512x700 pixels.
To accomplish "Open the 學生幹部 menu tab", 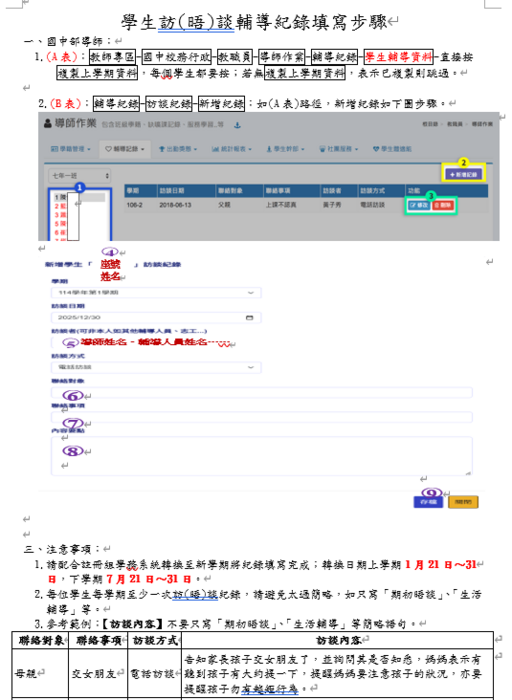I will 285,149.
